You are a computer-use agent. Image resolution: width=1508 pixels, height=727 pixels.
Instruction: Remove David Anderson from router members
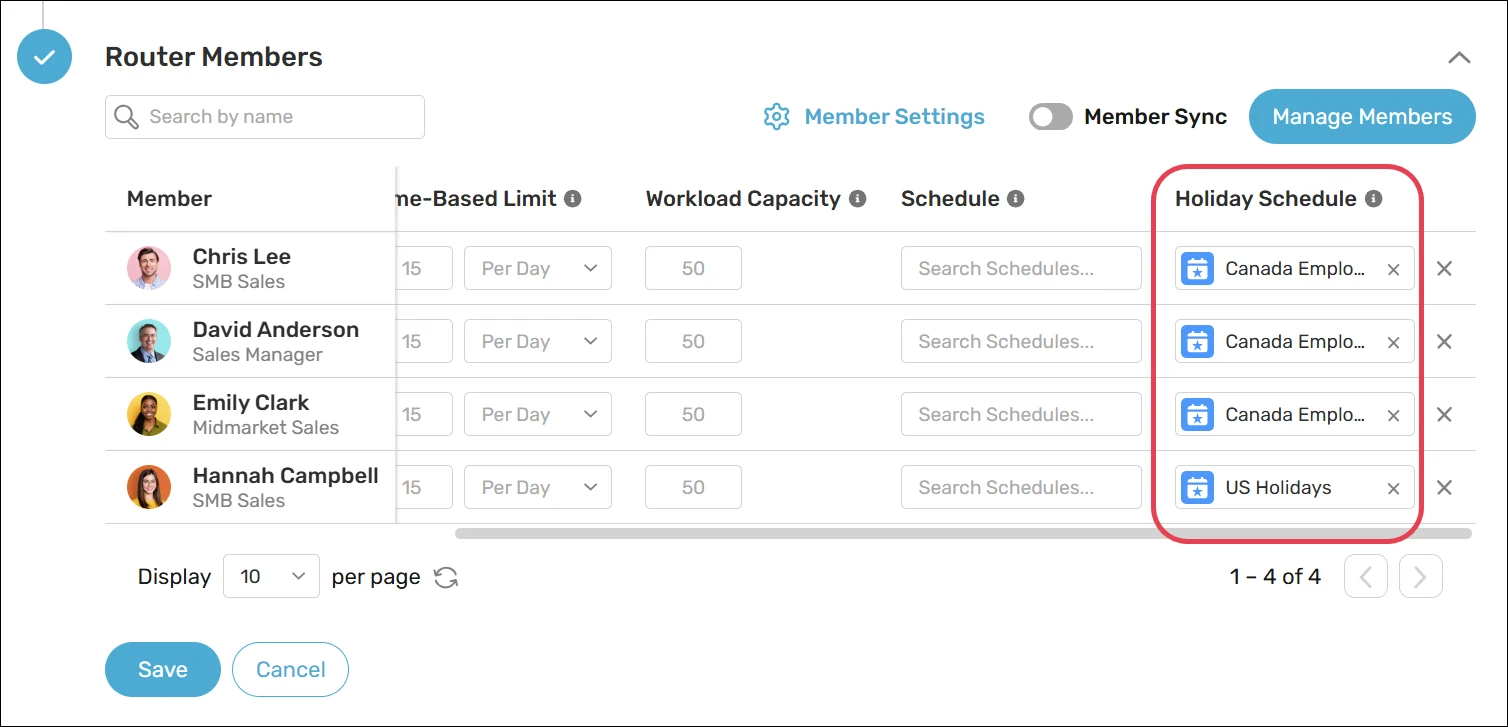pyautogui.click(x=1444, y=341)
